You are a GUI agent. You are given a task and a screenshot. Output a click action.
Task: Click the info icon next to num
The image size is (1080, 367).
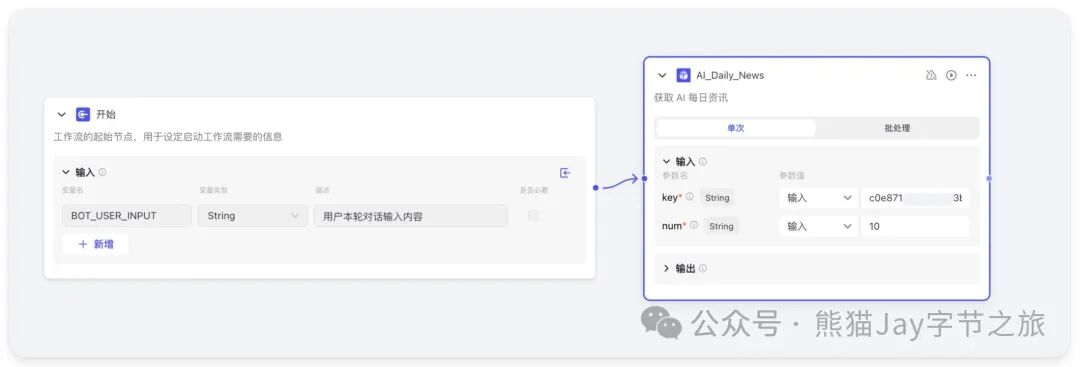(694, 225)
